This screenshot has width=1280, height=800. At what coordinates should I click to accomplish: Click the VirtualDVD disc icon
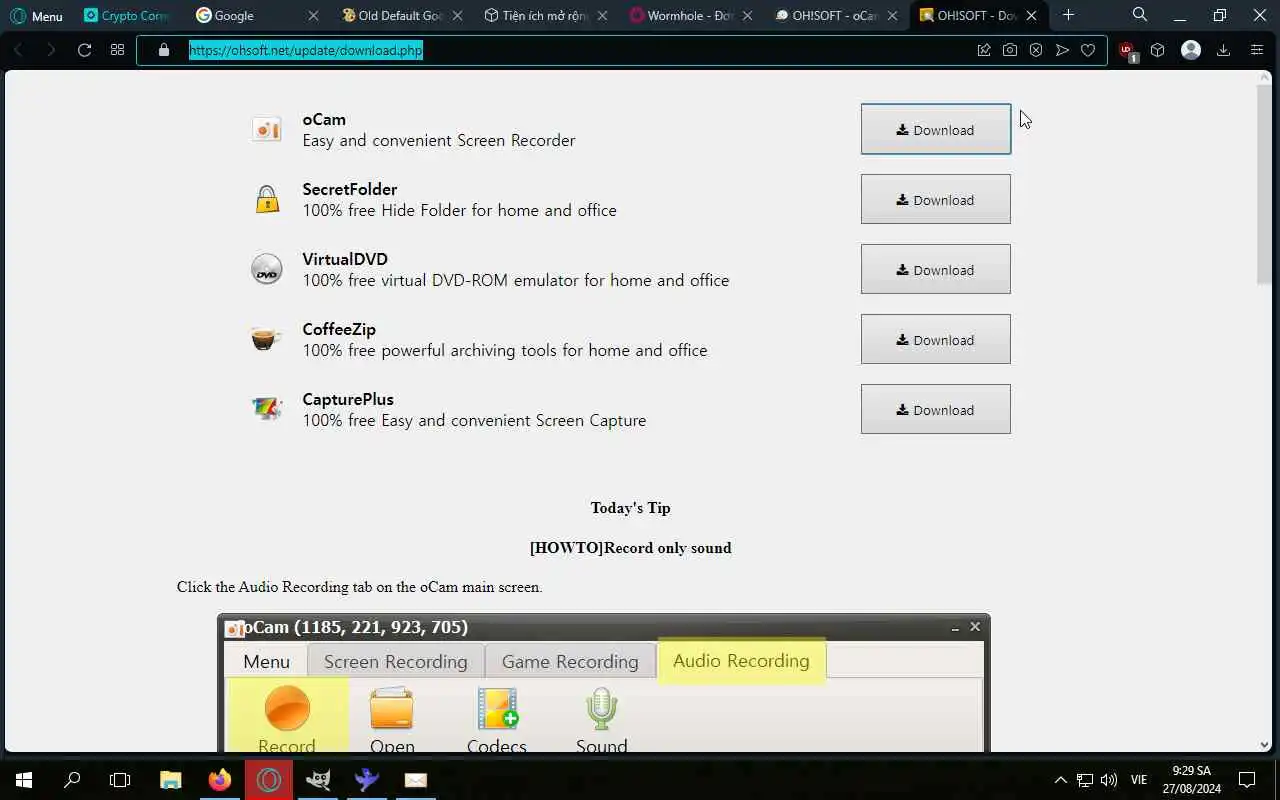(266, 269)
